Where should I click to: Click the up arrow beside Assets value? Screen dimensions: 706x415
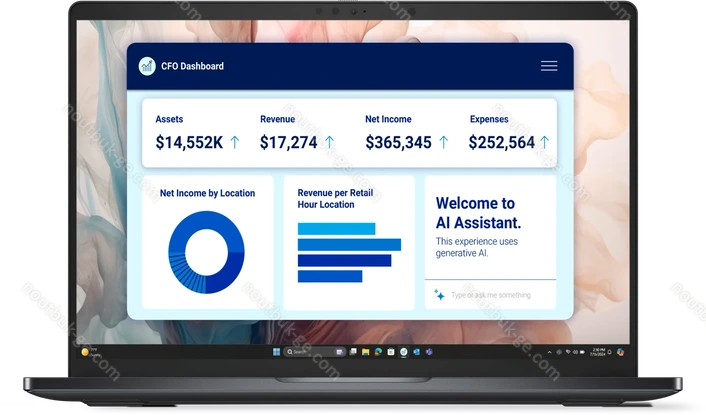(x=235, y=142)
